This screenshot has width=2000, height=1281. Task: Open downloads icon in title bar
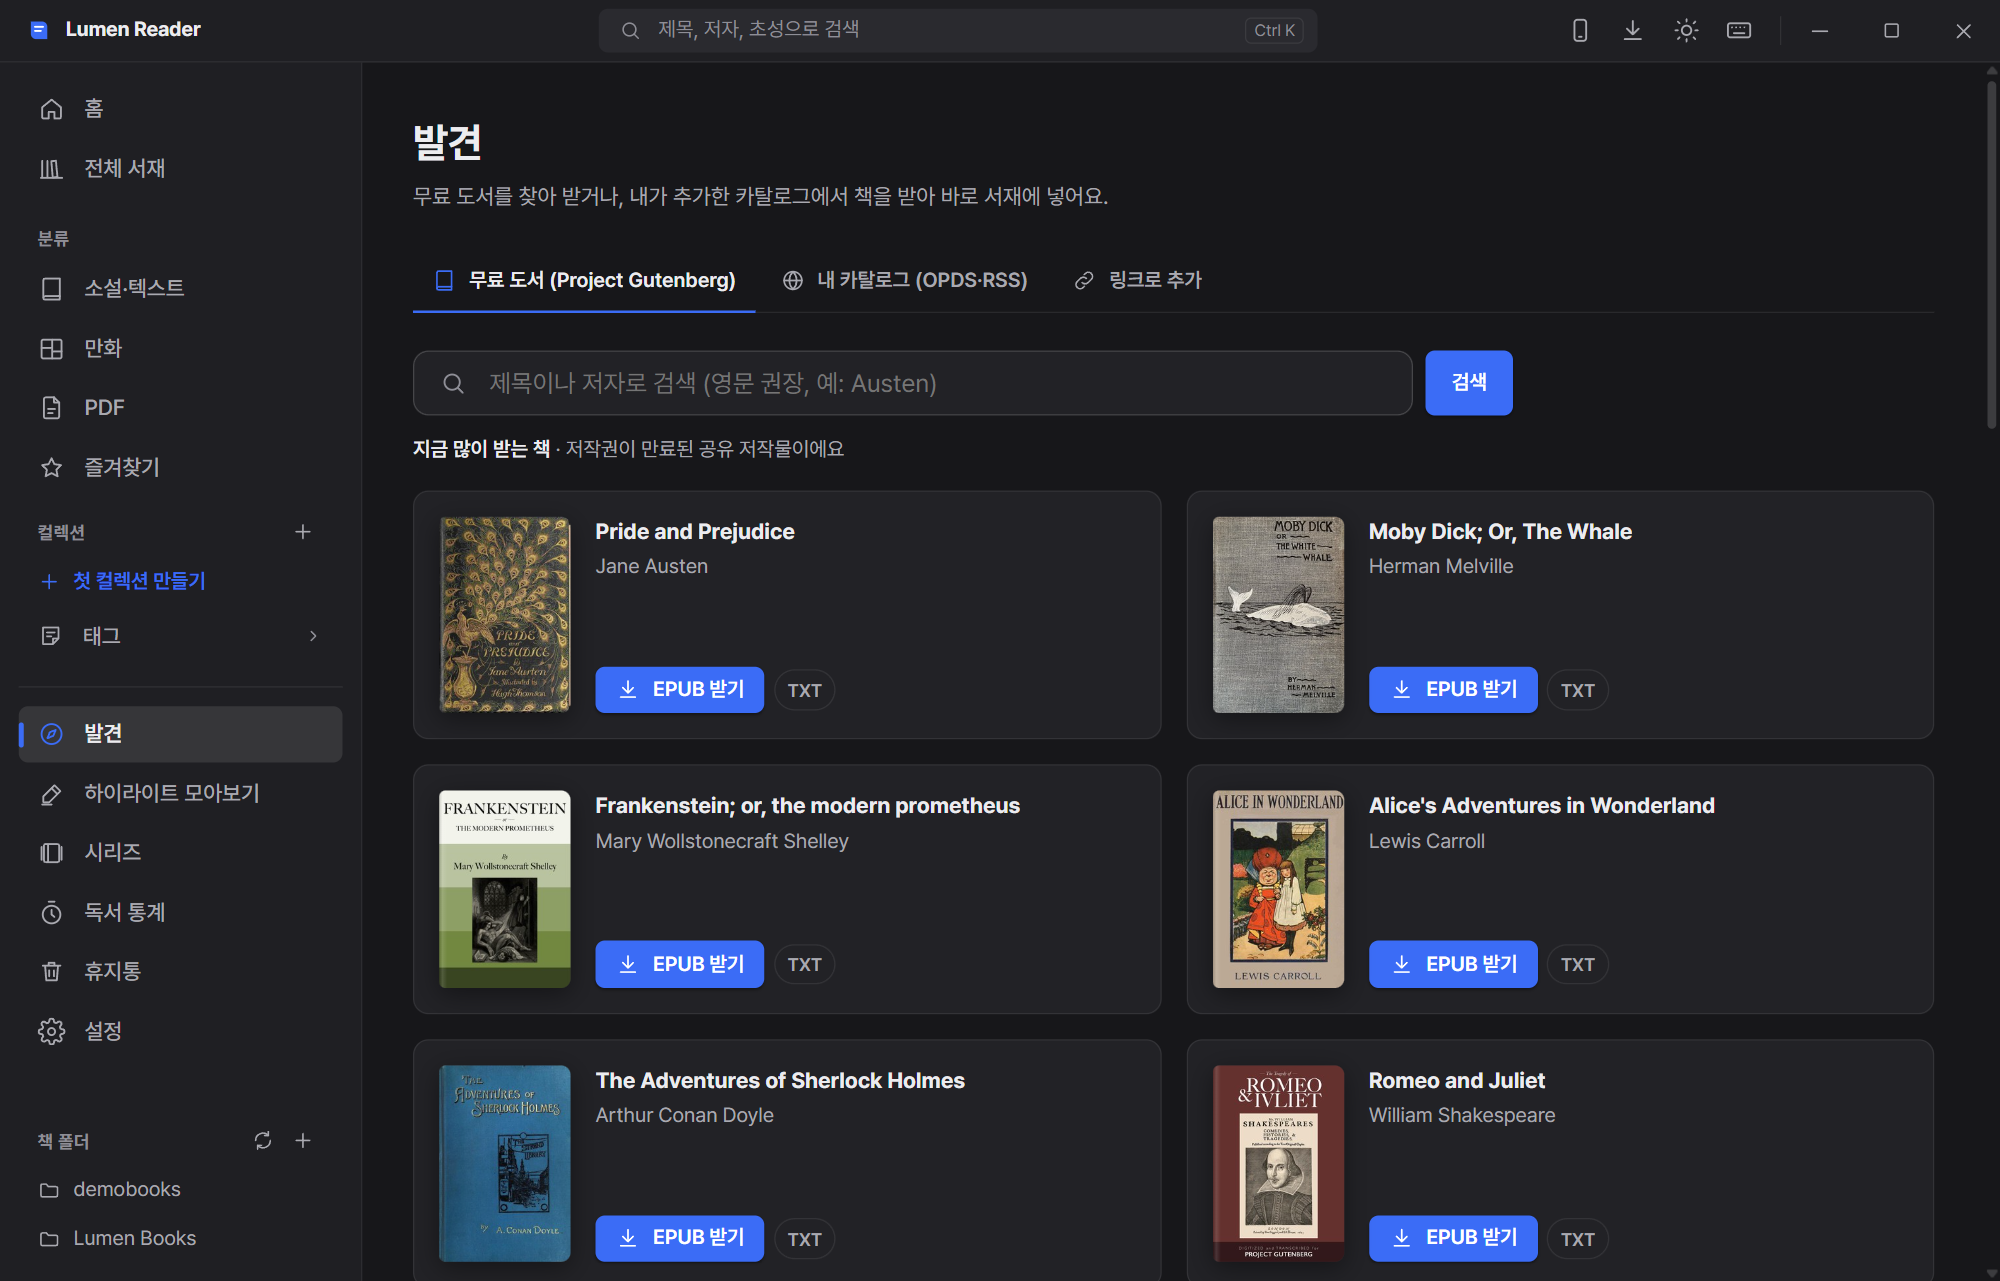coord(1633,30)
